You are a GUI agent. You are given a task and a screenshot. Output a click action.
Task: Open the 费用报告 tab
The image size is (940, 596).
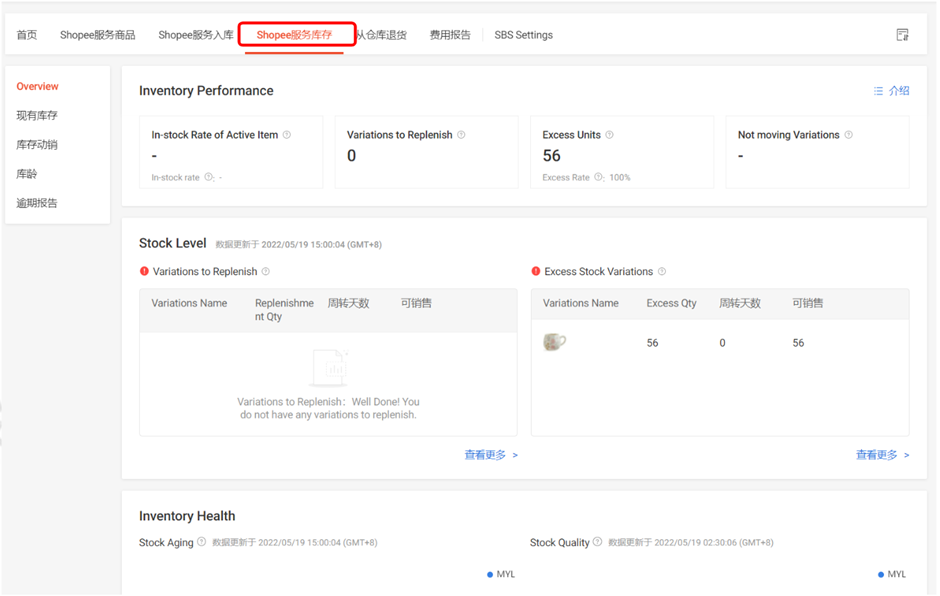tap(450, 35)
